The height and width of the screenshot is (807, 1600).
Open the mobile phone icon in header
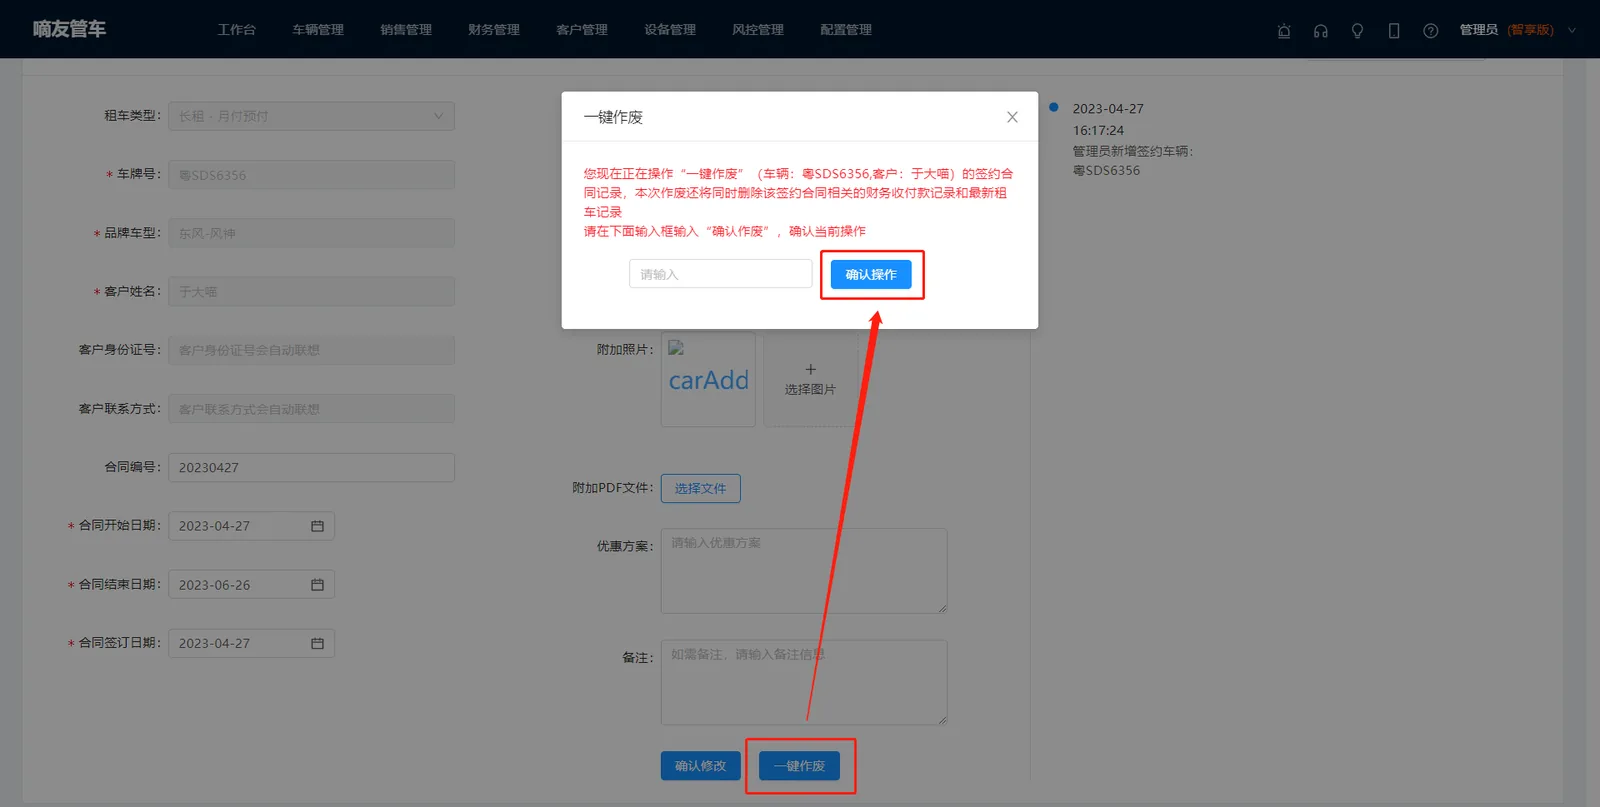1394,31
